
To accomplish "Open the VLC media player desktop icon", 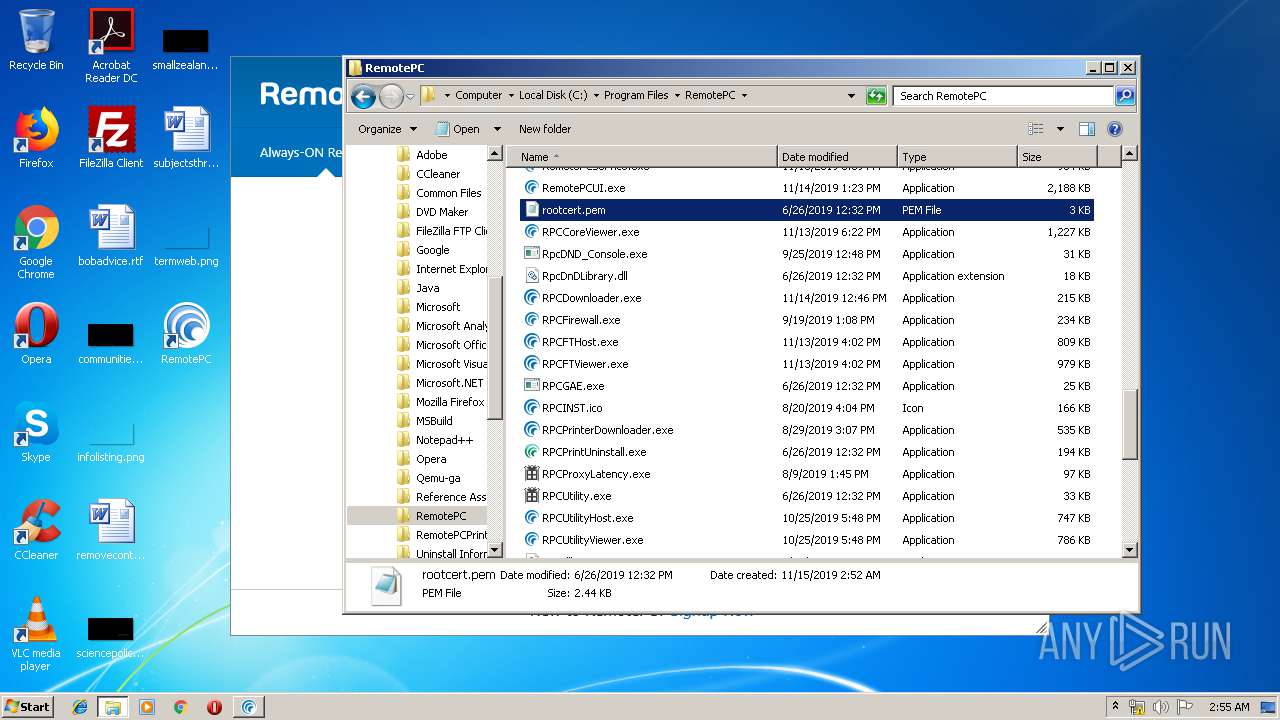I will click(x=36, y=635).
